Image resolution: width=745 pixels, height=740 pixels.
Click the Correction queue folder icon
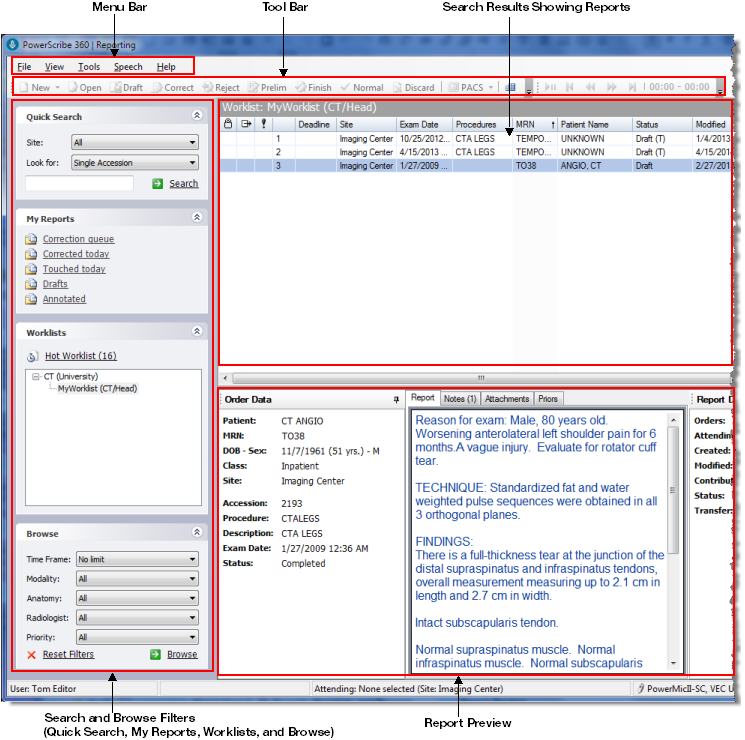[x=31, y=239]
